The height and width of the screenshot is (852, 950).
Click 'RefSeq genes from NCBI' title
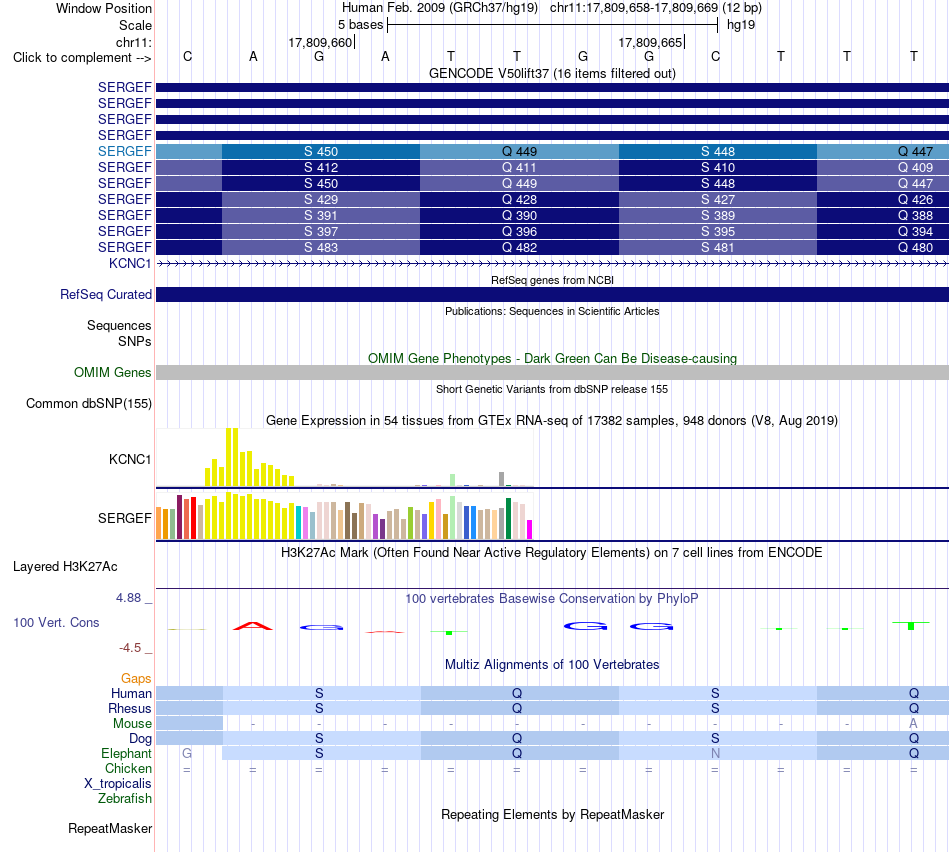point(552,280)
